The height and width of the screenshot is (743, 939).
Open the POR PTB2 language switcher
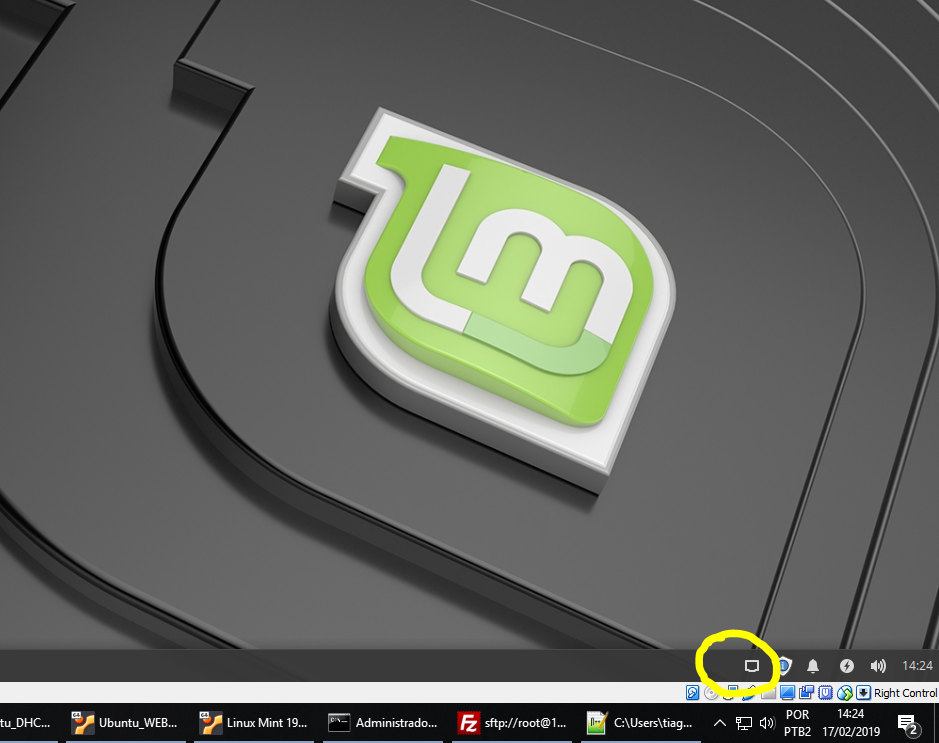797,723
